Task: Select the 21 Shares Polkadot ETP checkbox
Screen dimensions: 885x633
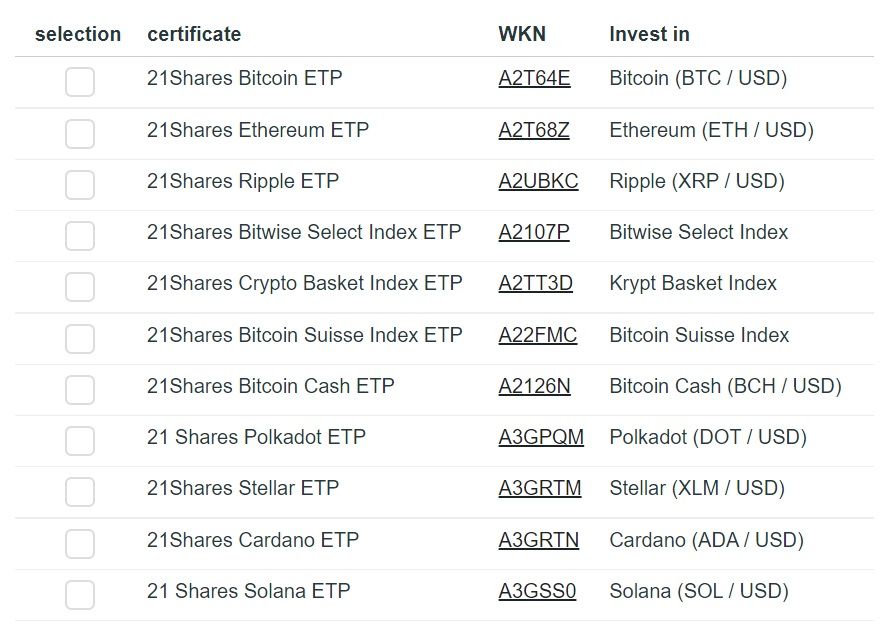Action: (x=80, y=441)
